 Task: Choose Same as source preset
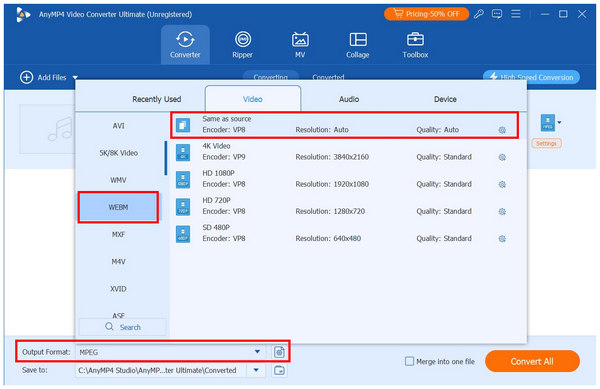click(x=344, y=125)
